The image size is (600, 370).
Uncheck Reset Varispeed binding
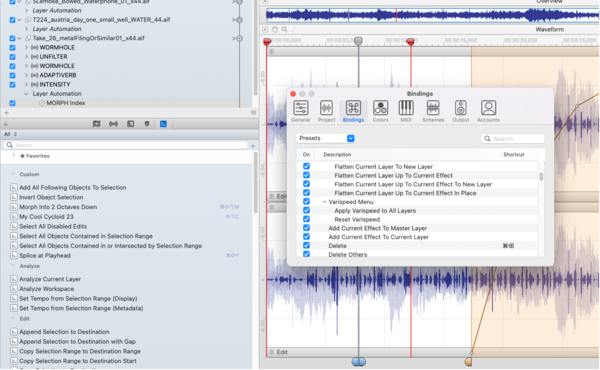[x=307, y=219]
